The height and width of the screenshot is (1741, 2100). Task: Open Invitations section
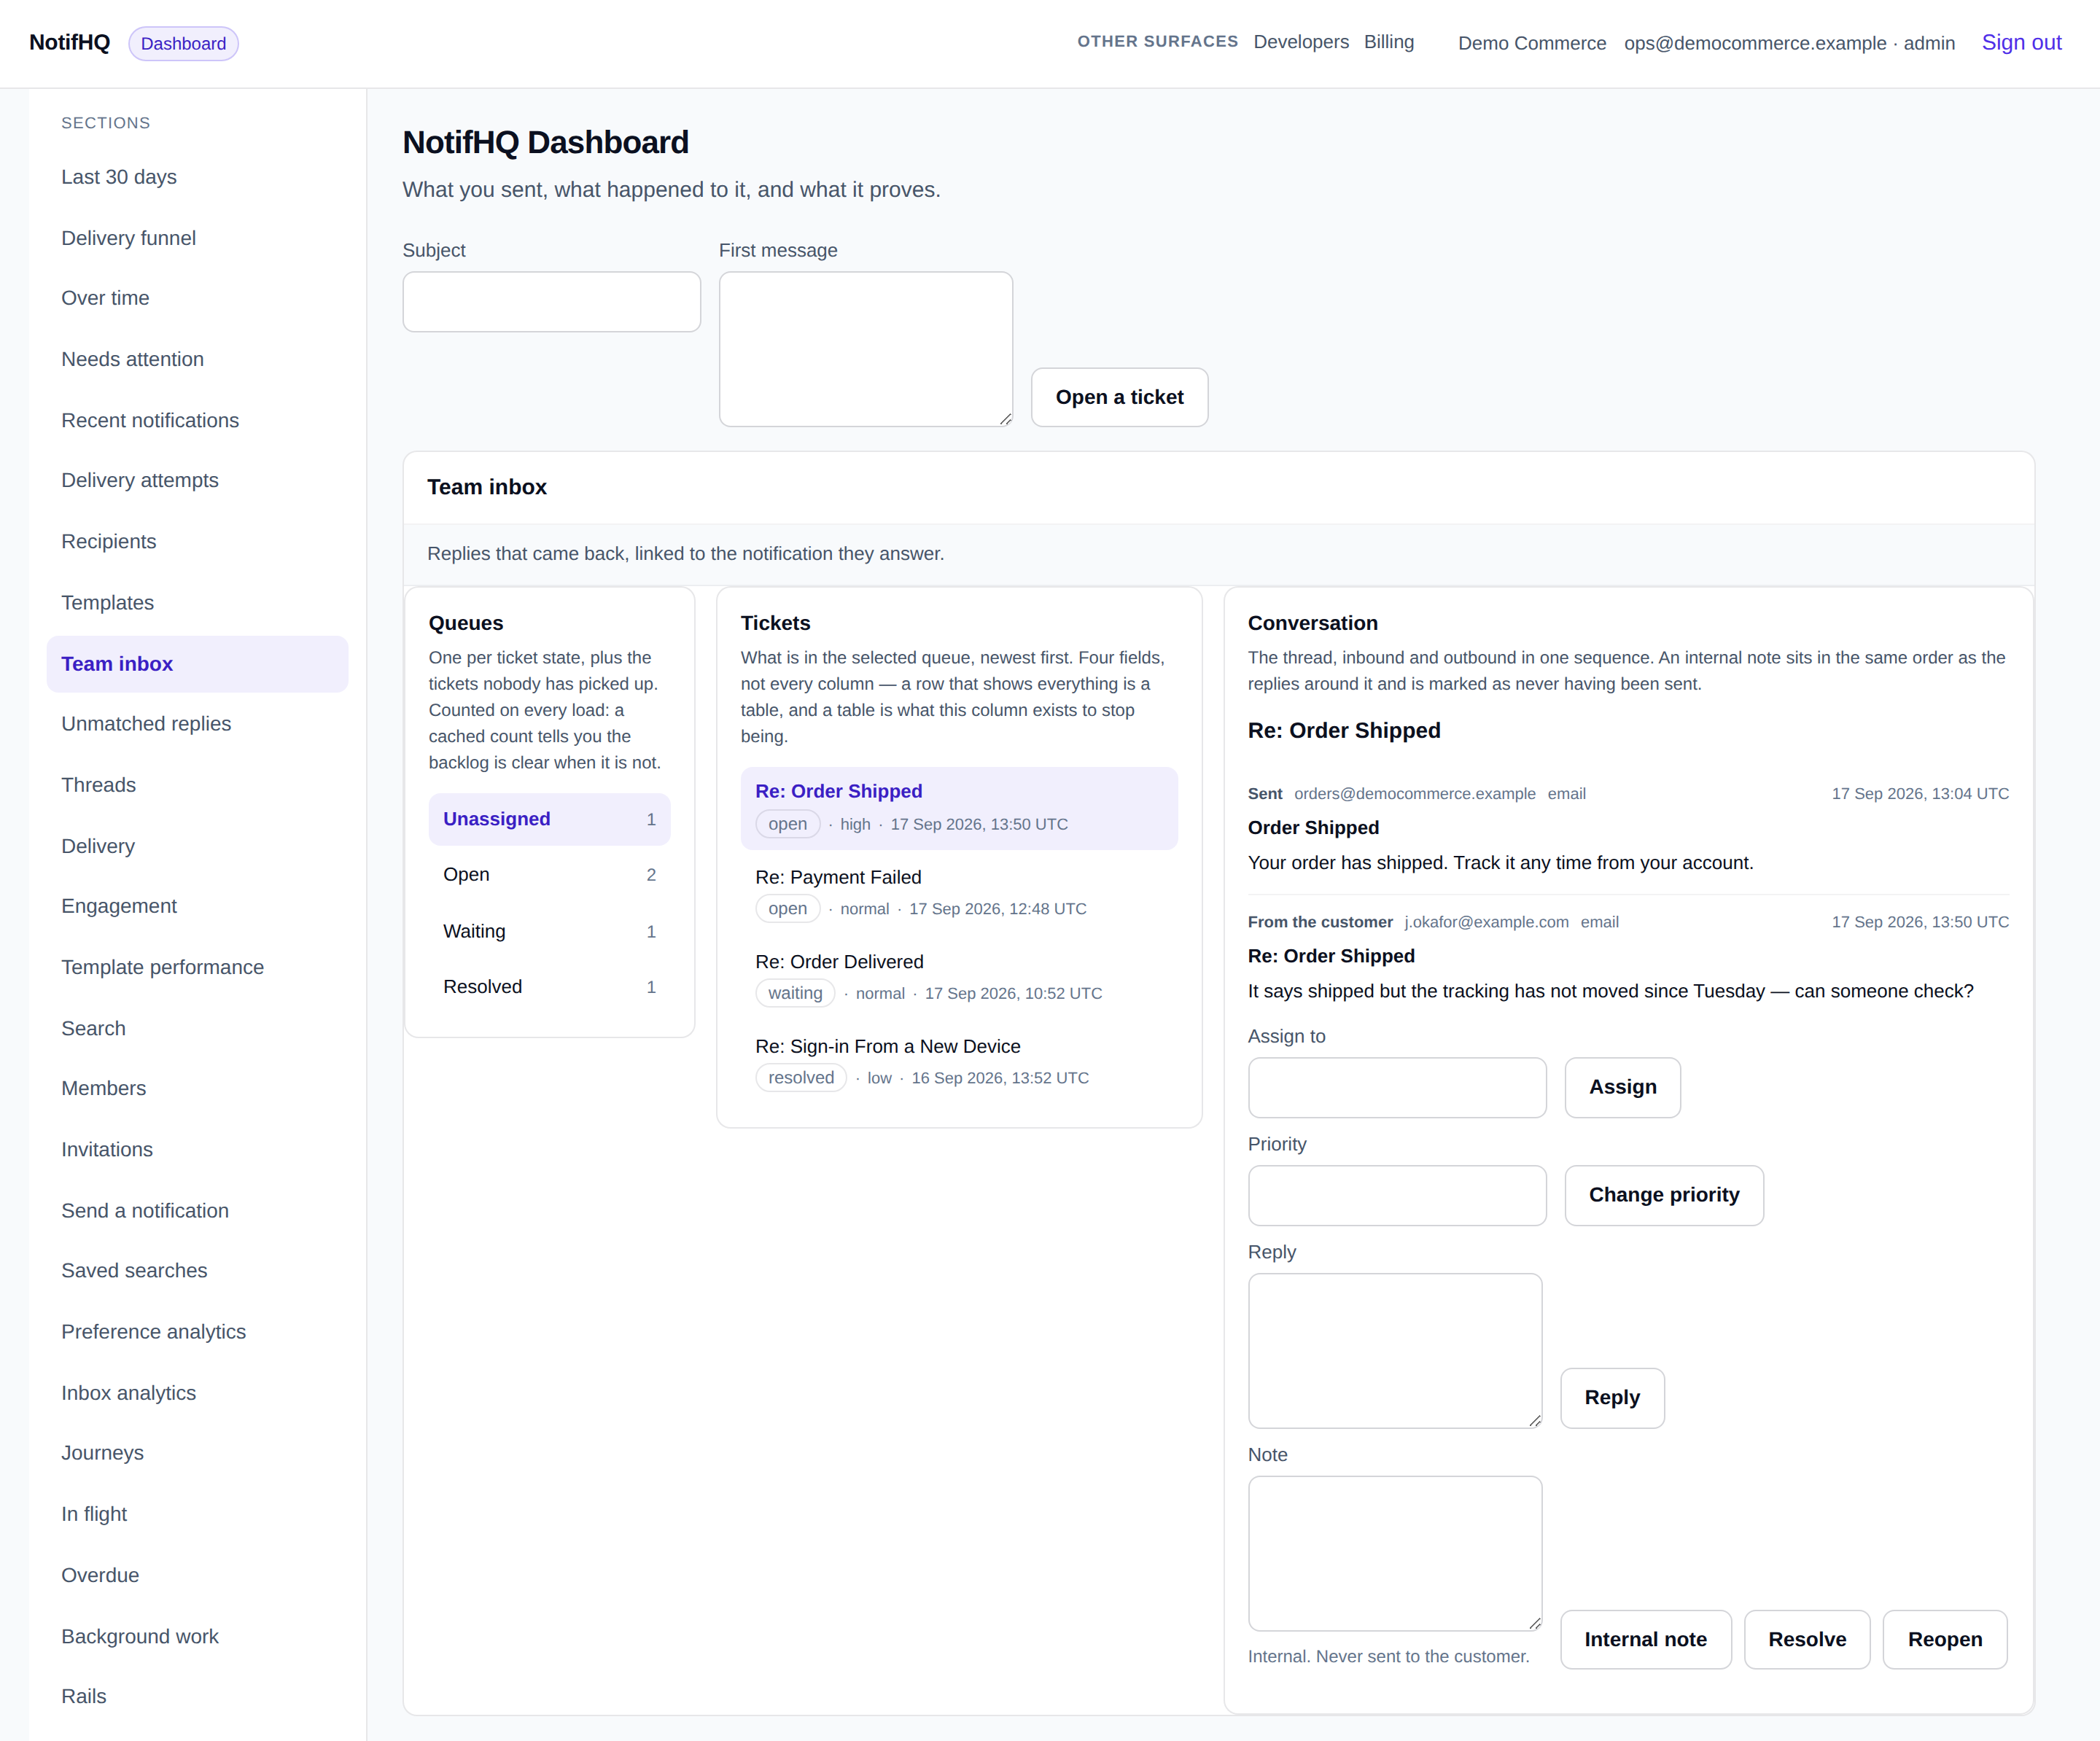[197, 1149]
